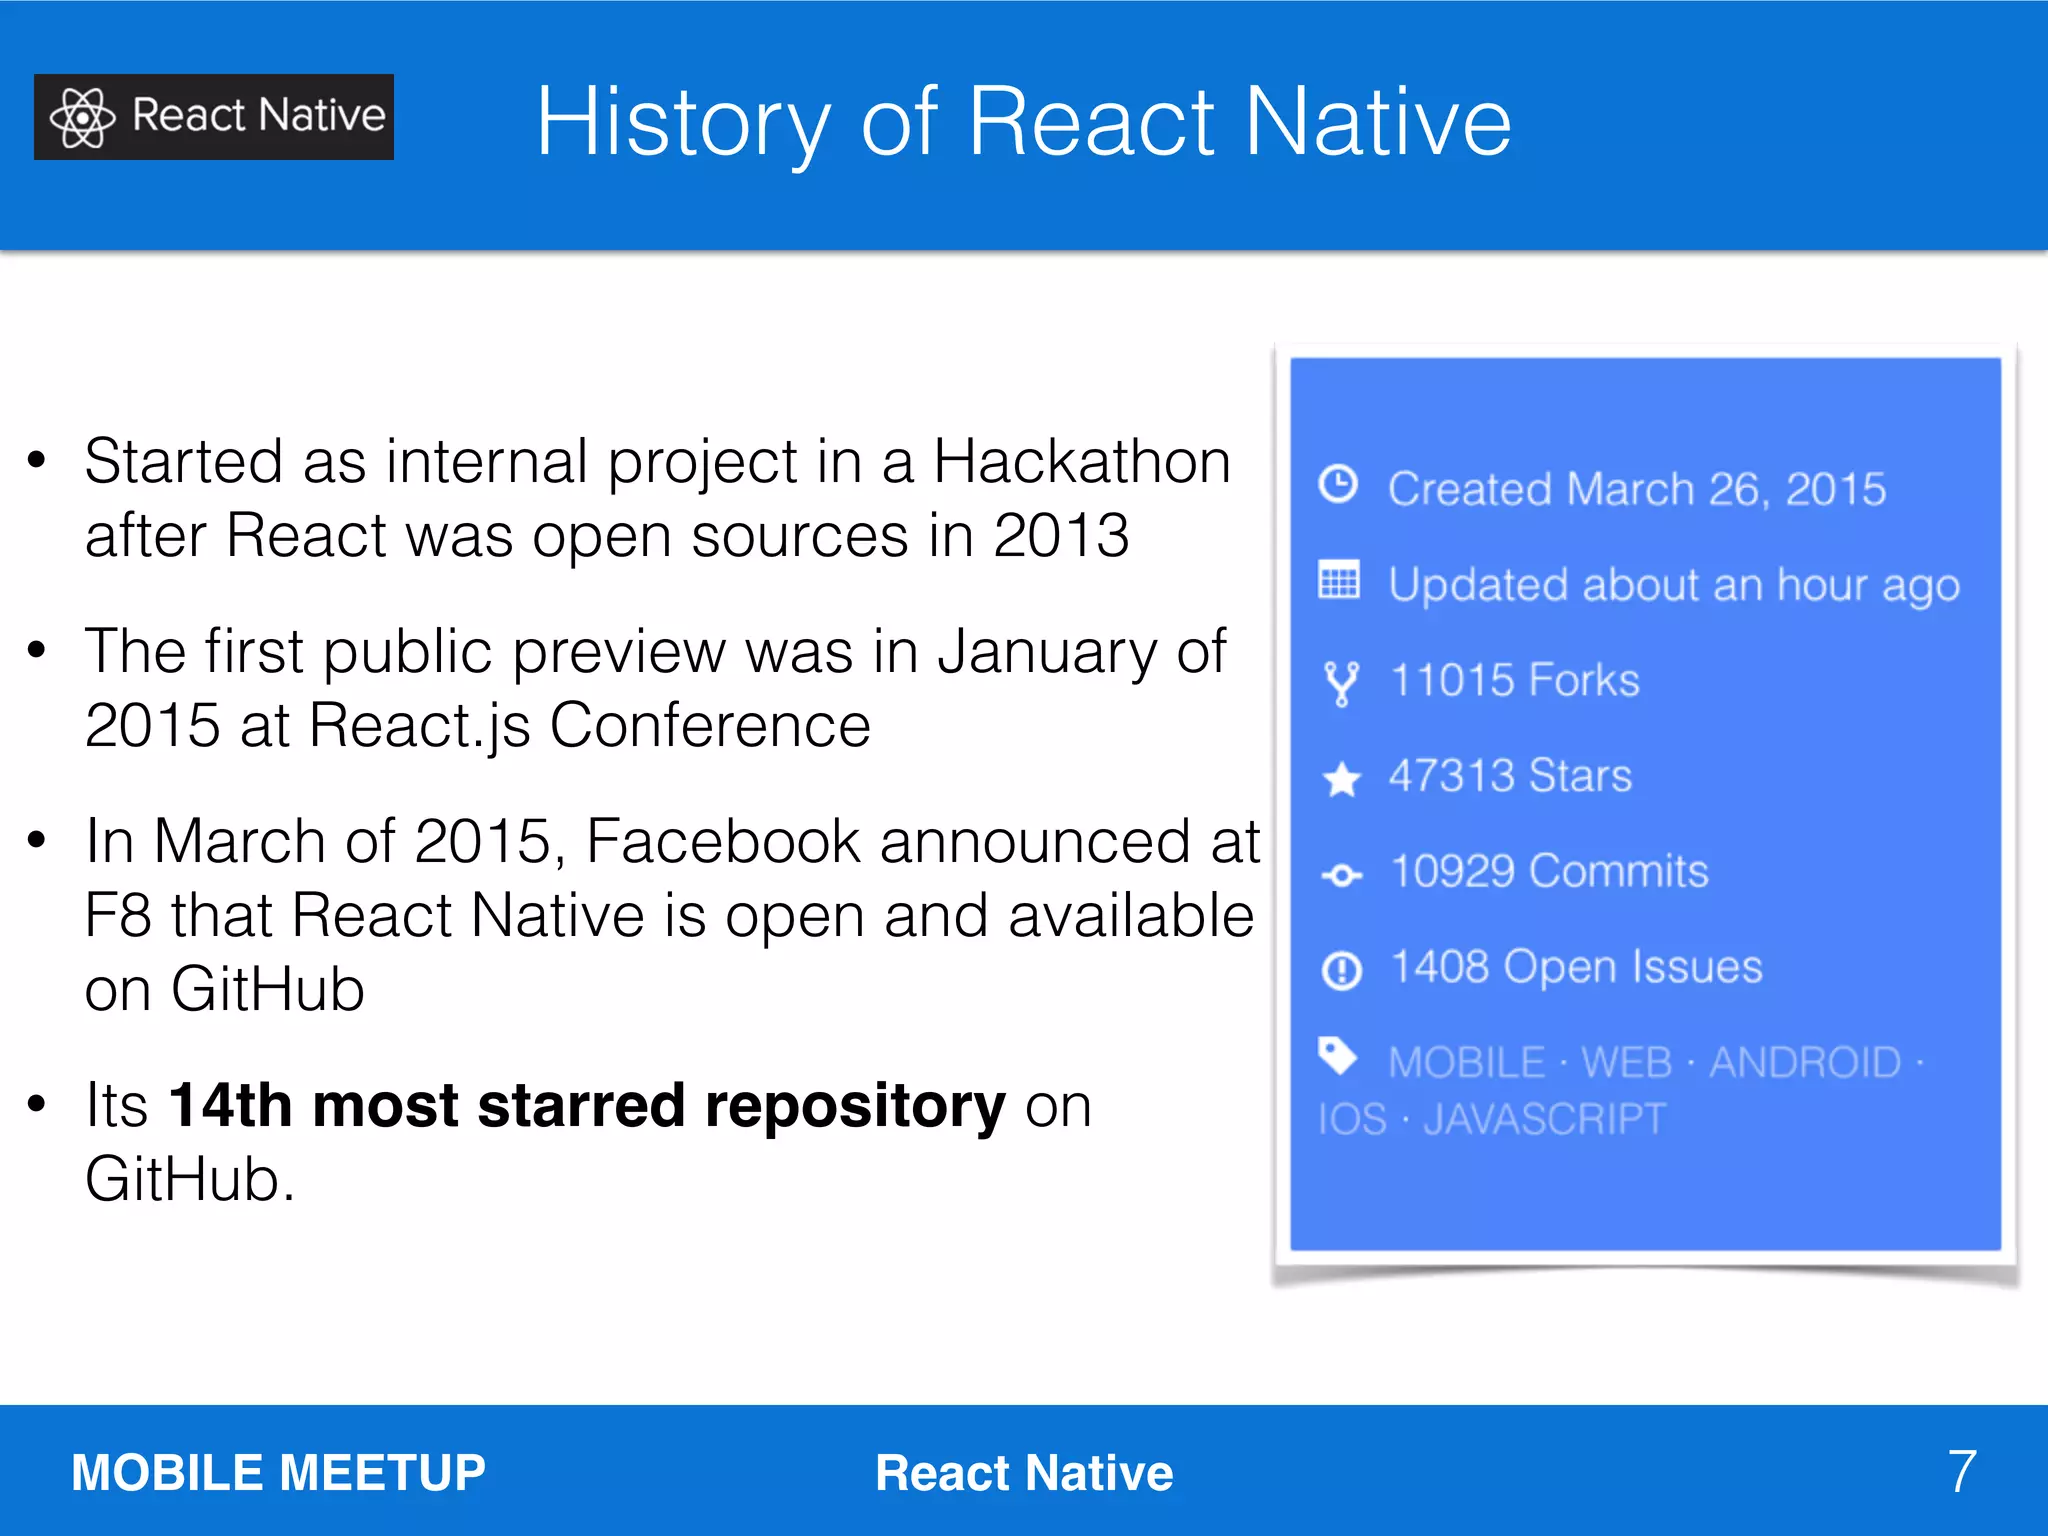Click the Created March 26, 2015 text

(1636, 489)
